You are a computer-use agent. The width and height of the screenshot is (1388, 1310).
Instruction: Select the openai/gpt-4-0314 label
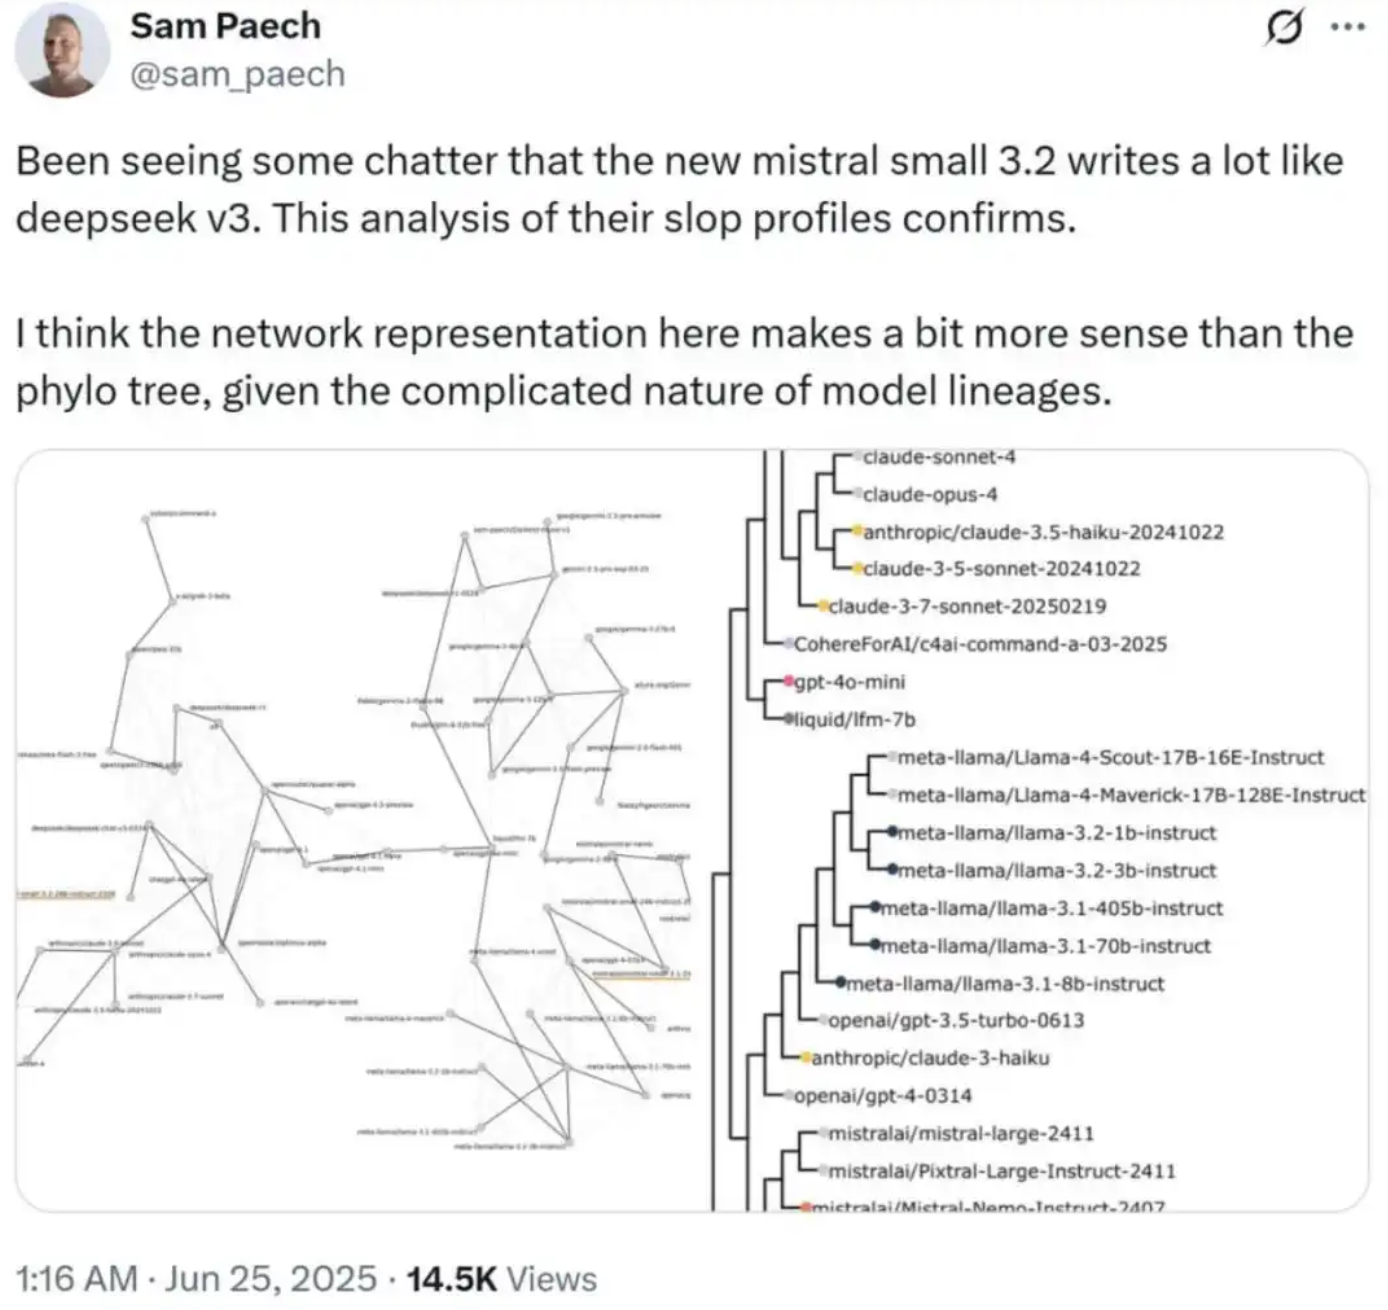point(883,1095)
